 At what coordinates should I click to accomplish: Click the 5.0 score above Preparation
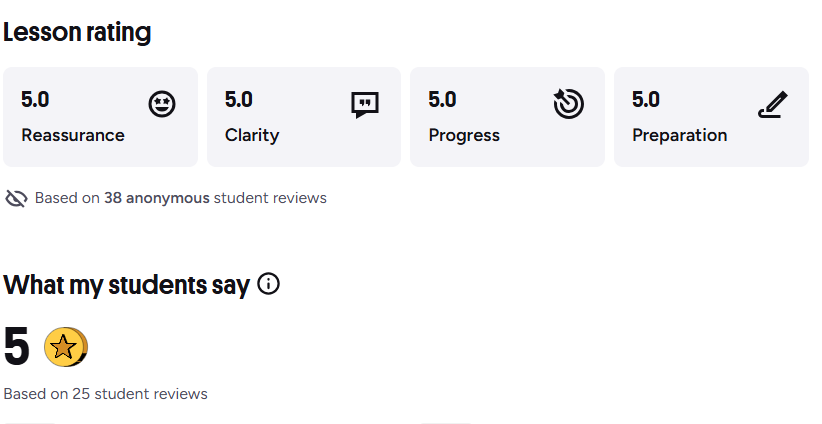(646, 99)
